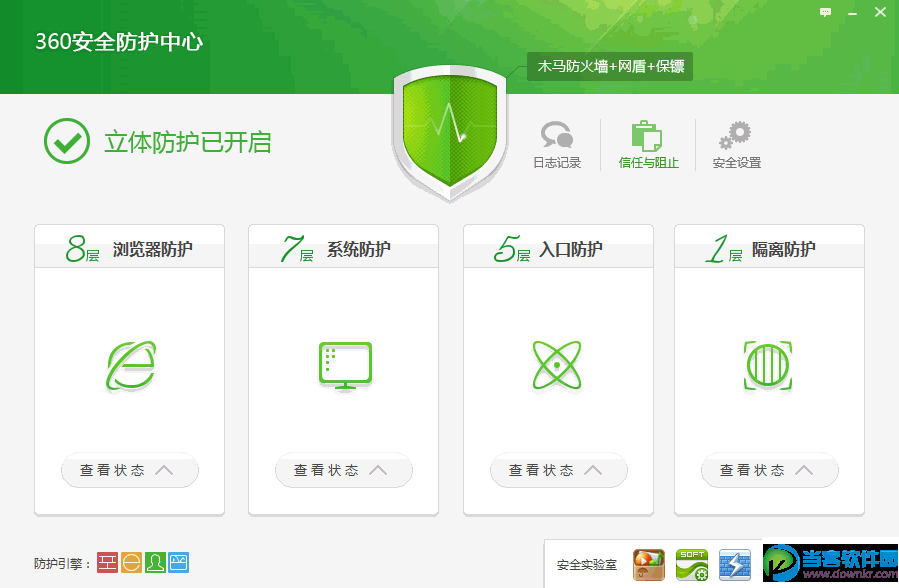Image resolution: width=899 pixels, height=588 pixels.
Task: Click the green shield heartbeat icon
Action: coord(450,132)
